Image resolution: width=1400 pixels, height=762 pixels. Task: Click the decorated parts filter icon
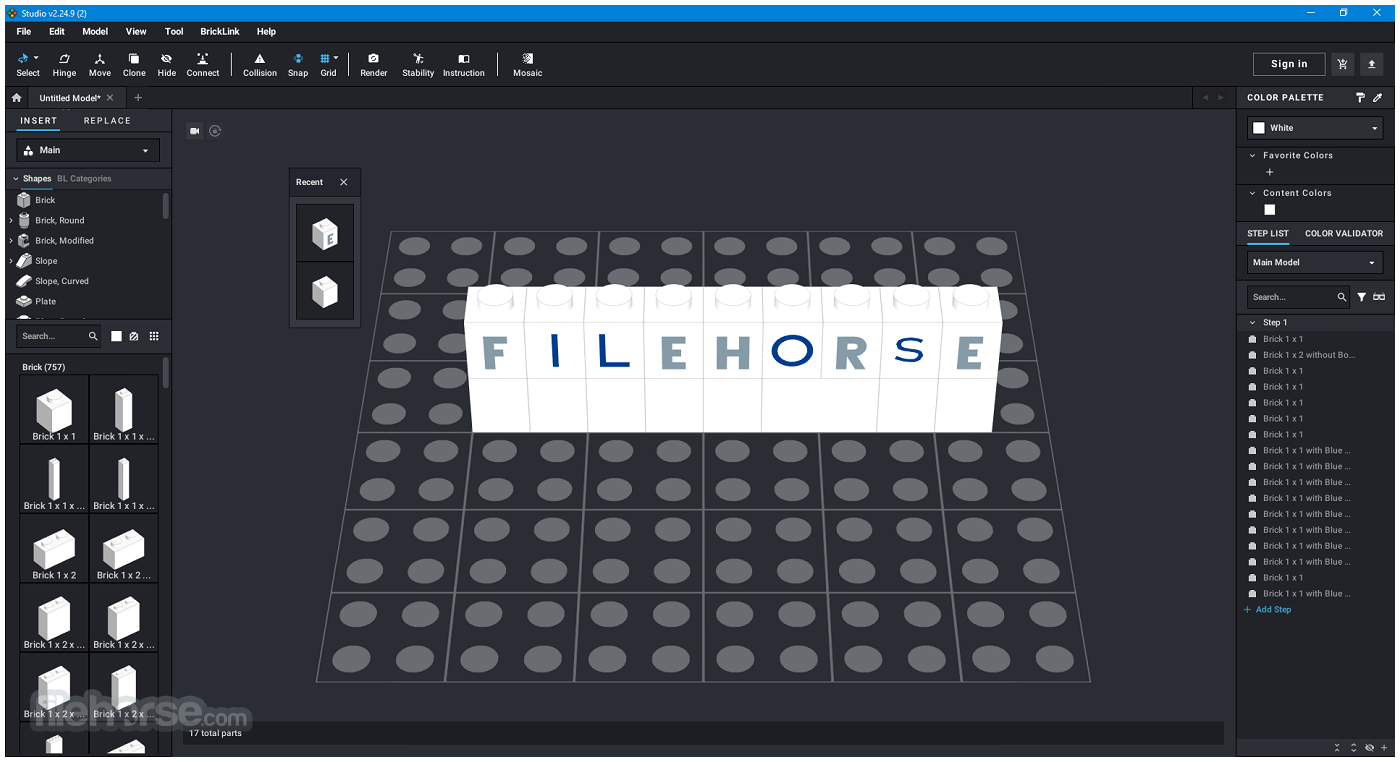click(134, 336)
